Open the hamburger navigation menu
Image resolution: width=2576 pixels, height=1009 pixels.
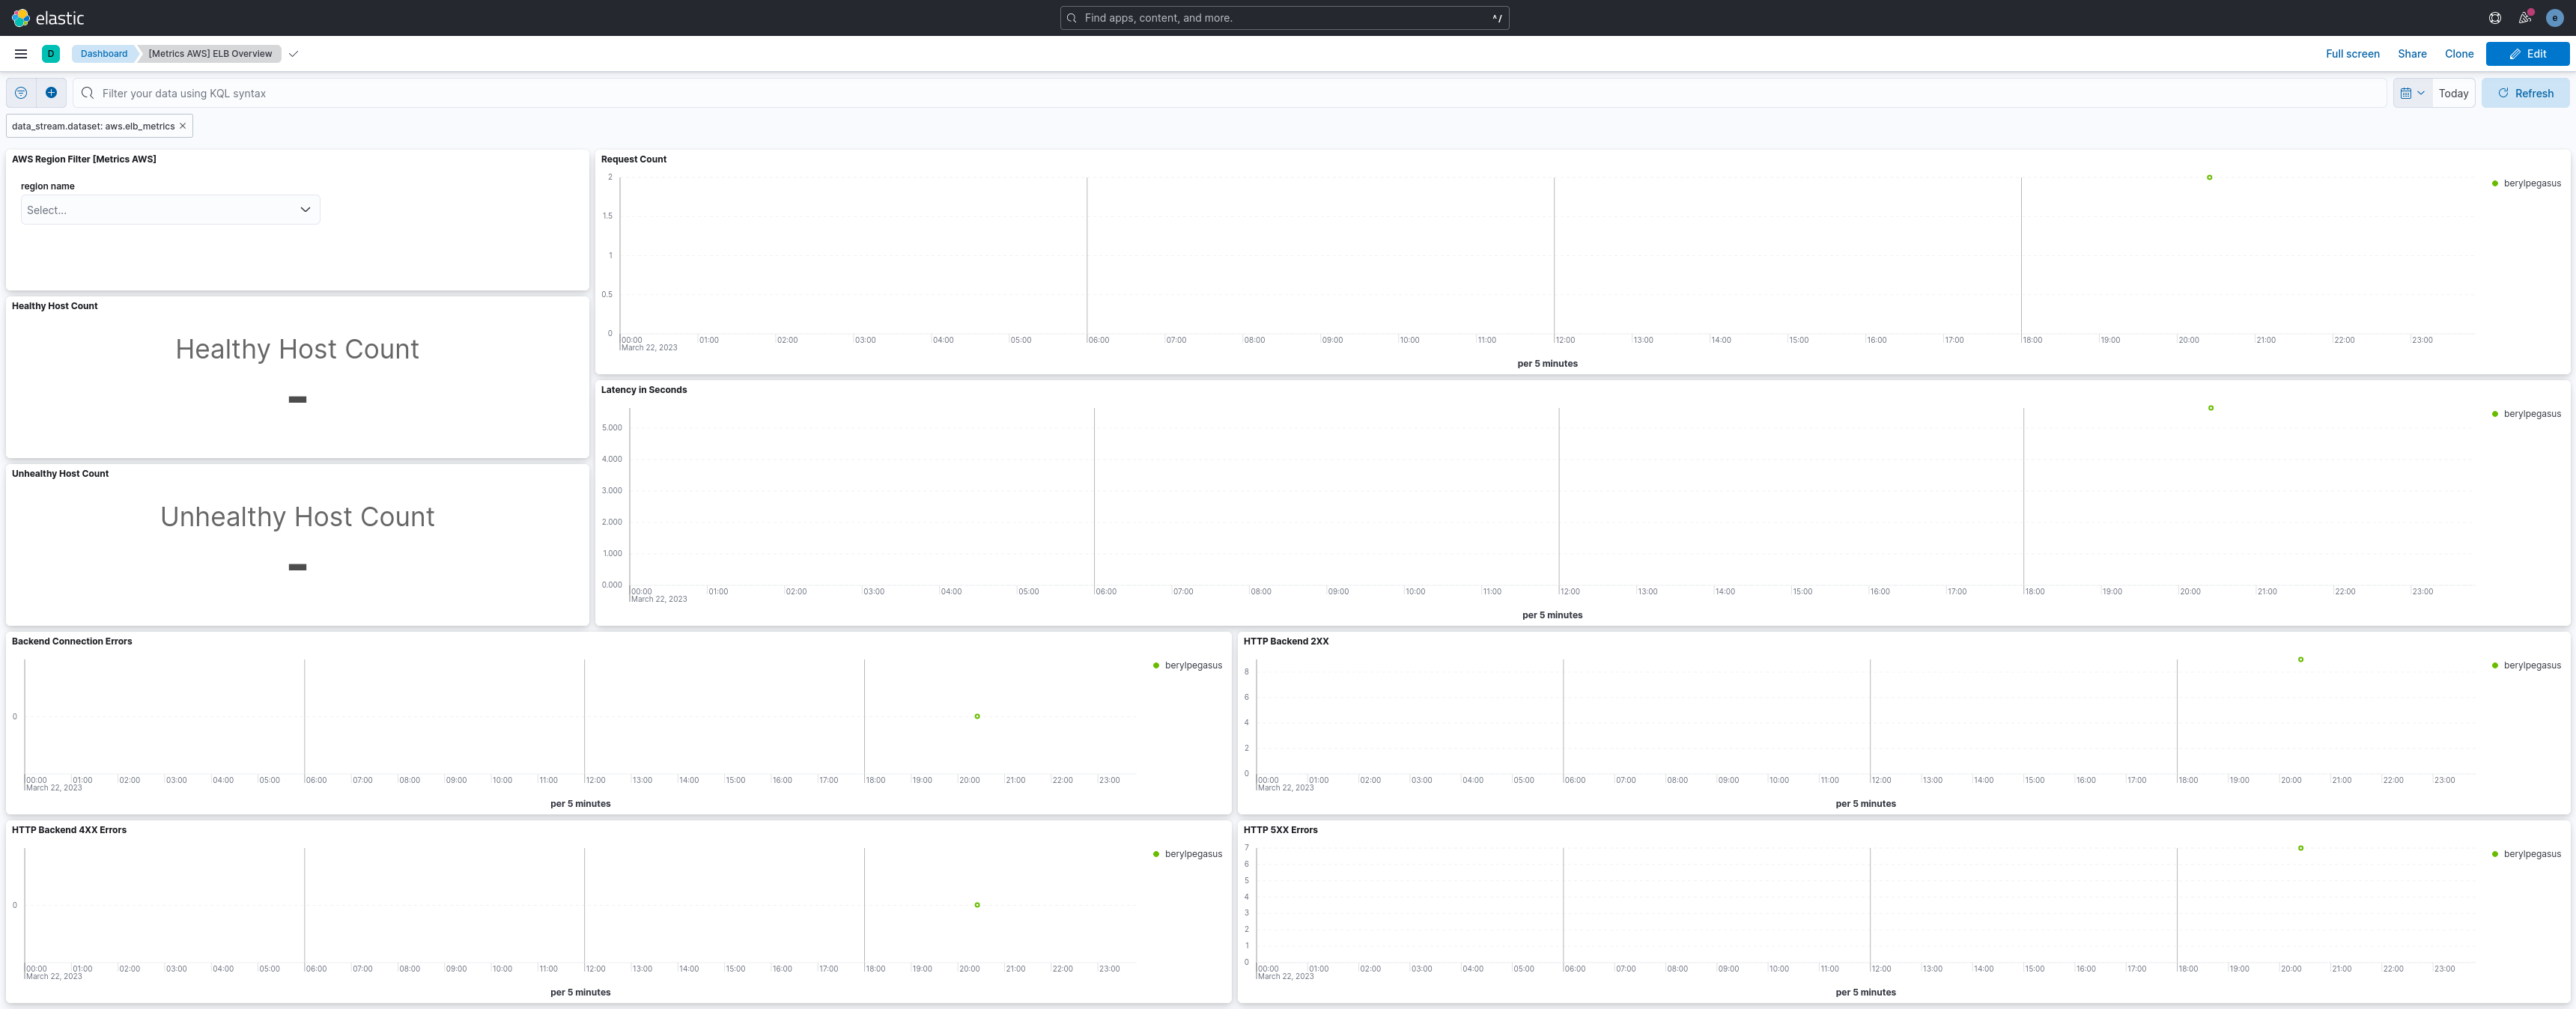click(x=21, y=54)
